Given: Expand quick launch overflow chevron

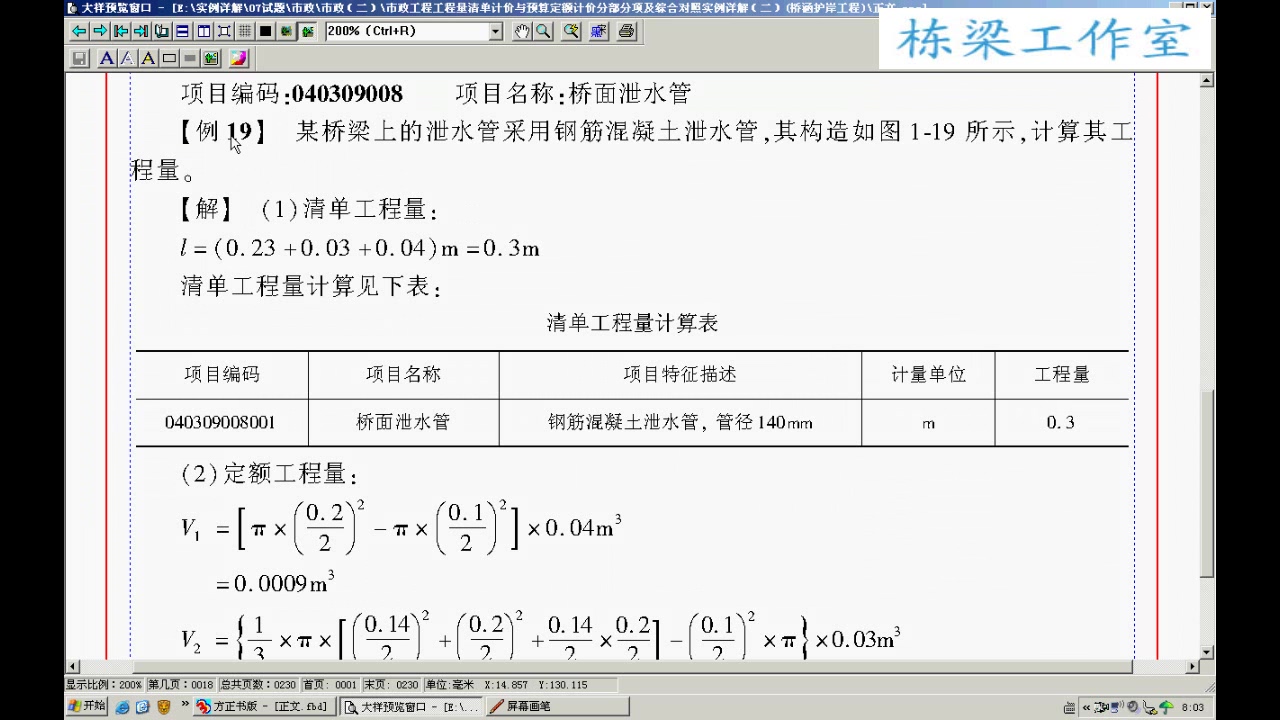Looking at the screenshot, I should click(185, 704).
